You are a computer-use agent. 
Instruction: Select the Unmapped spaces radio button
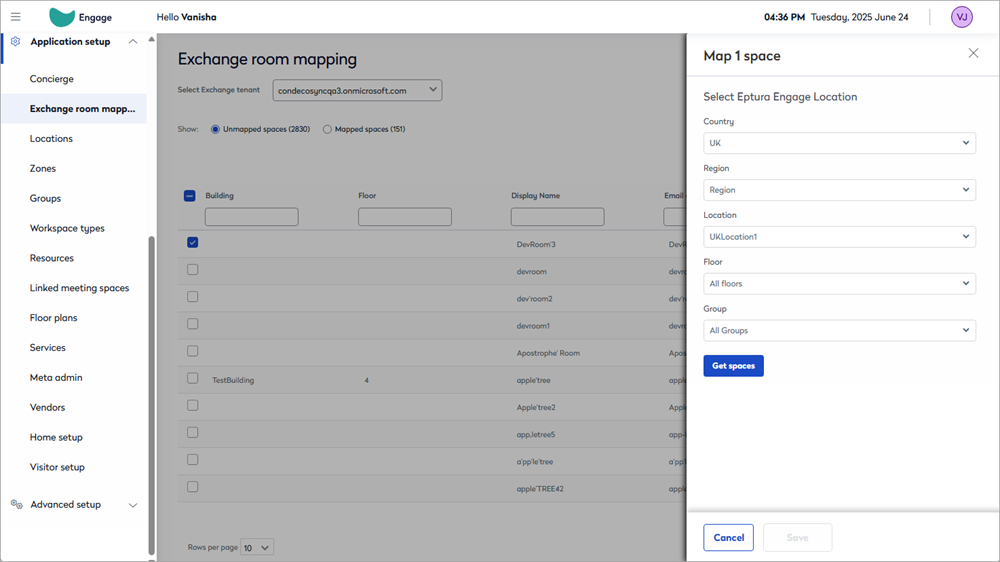215,129
